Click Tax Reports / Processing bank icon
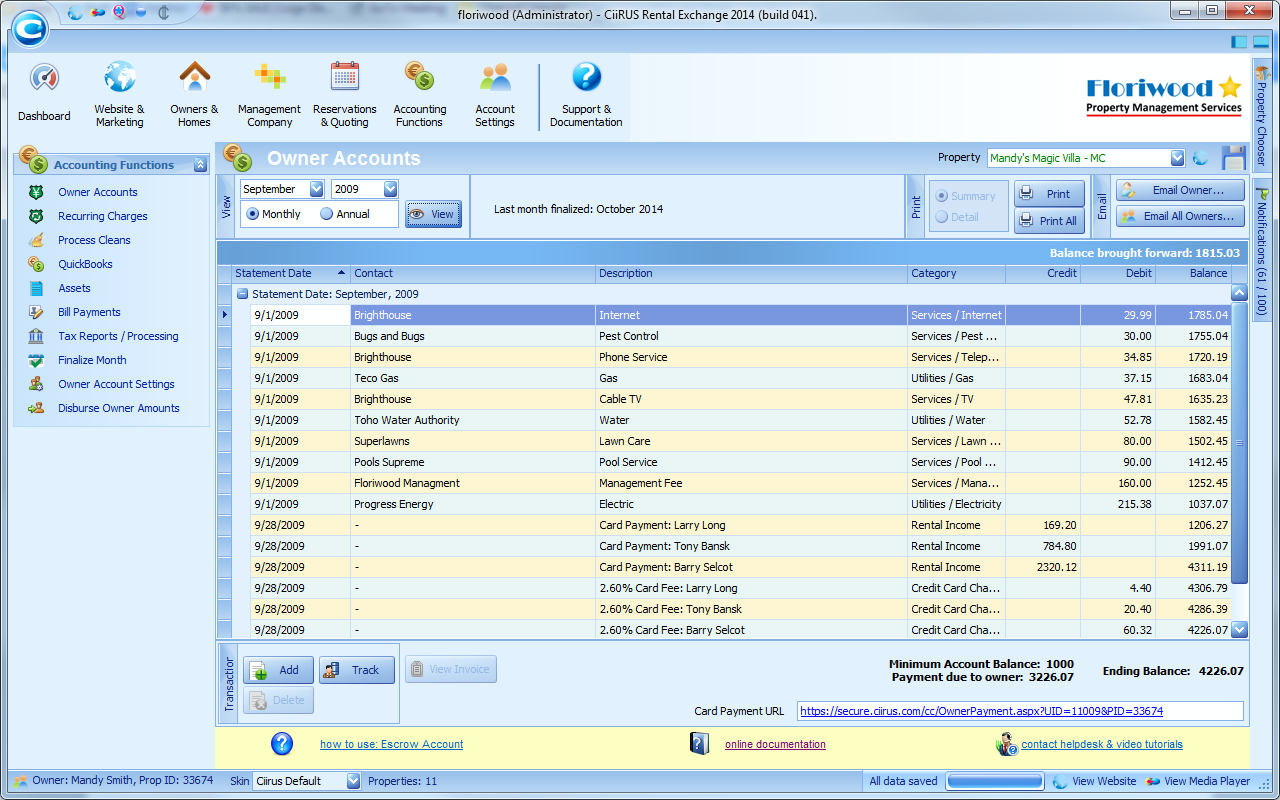 coord(37,336)
